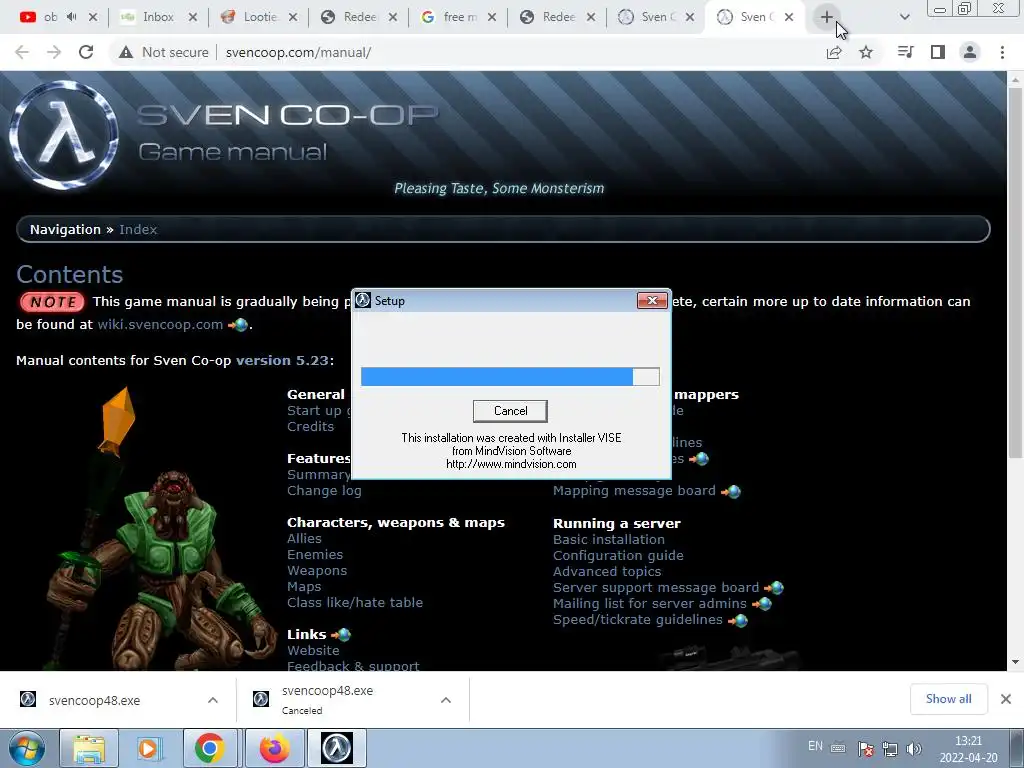Click Show all downloads
Image resolution: width=1024 pixels, height=768 pixels.
pyautogui.click(x=948, y=699)
